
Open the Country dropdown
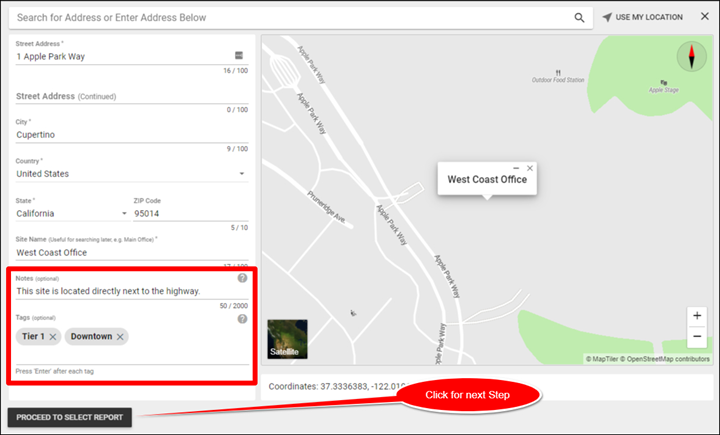pyautogui.click(x=241, y=174)
